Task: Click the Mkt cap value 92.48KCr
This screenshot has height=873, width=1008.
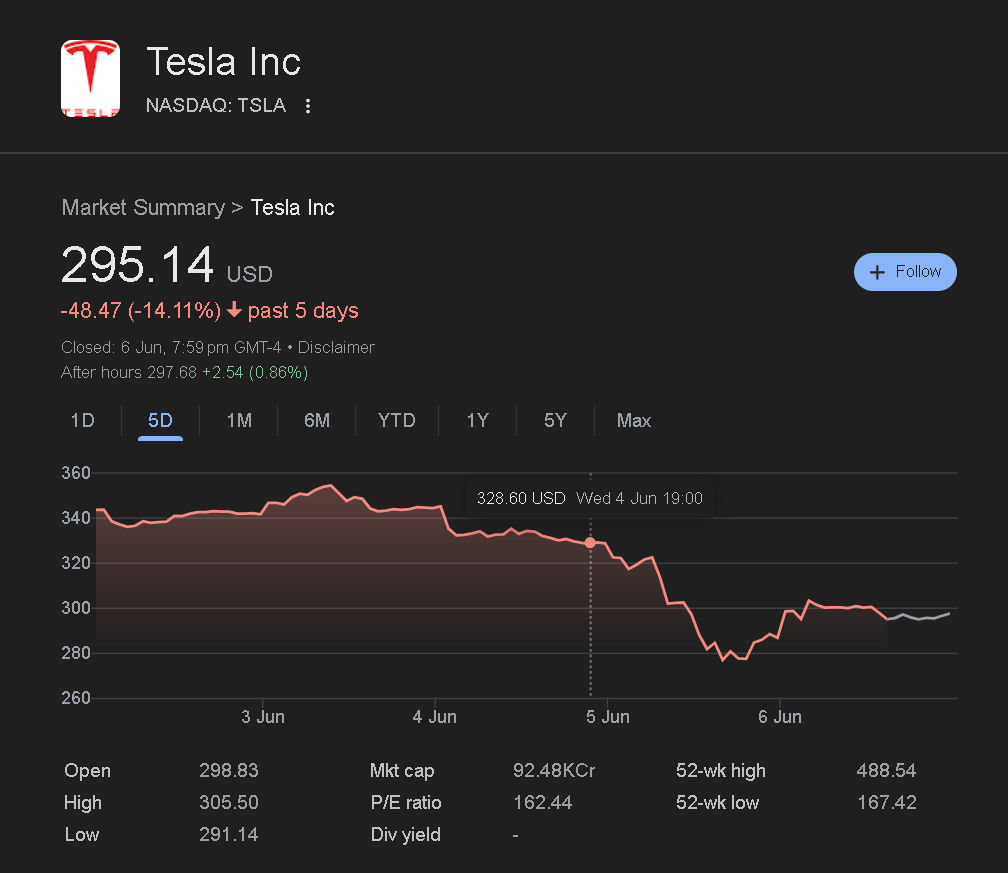Action: pos(554,770)
